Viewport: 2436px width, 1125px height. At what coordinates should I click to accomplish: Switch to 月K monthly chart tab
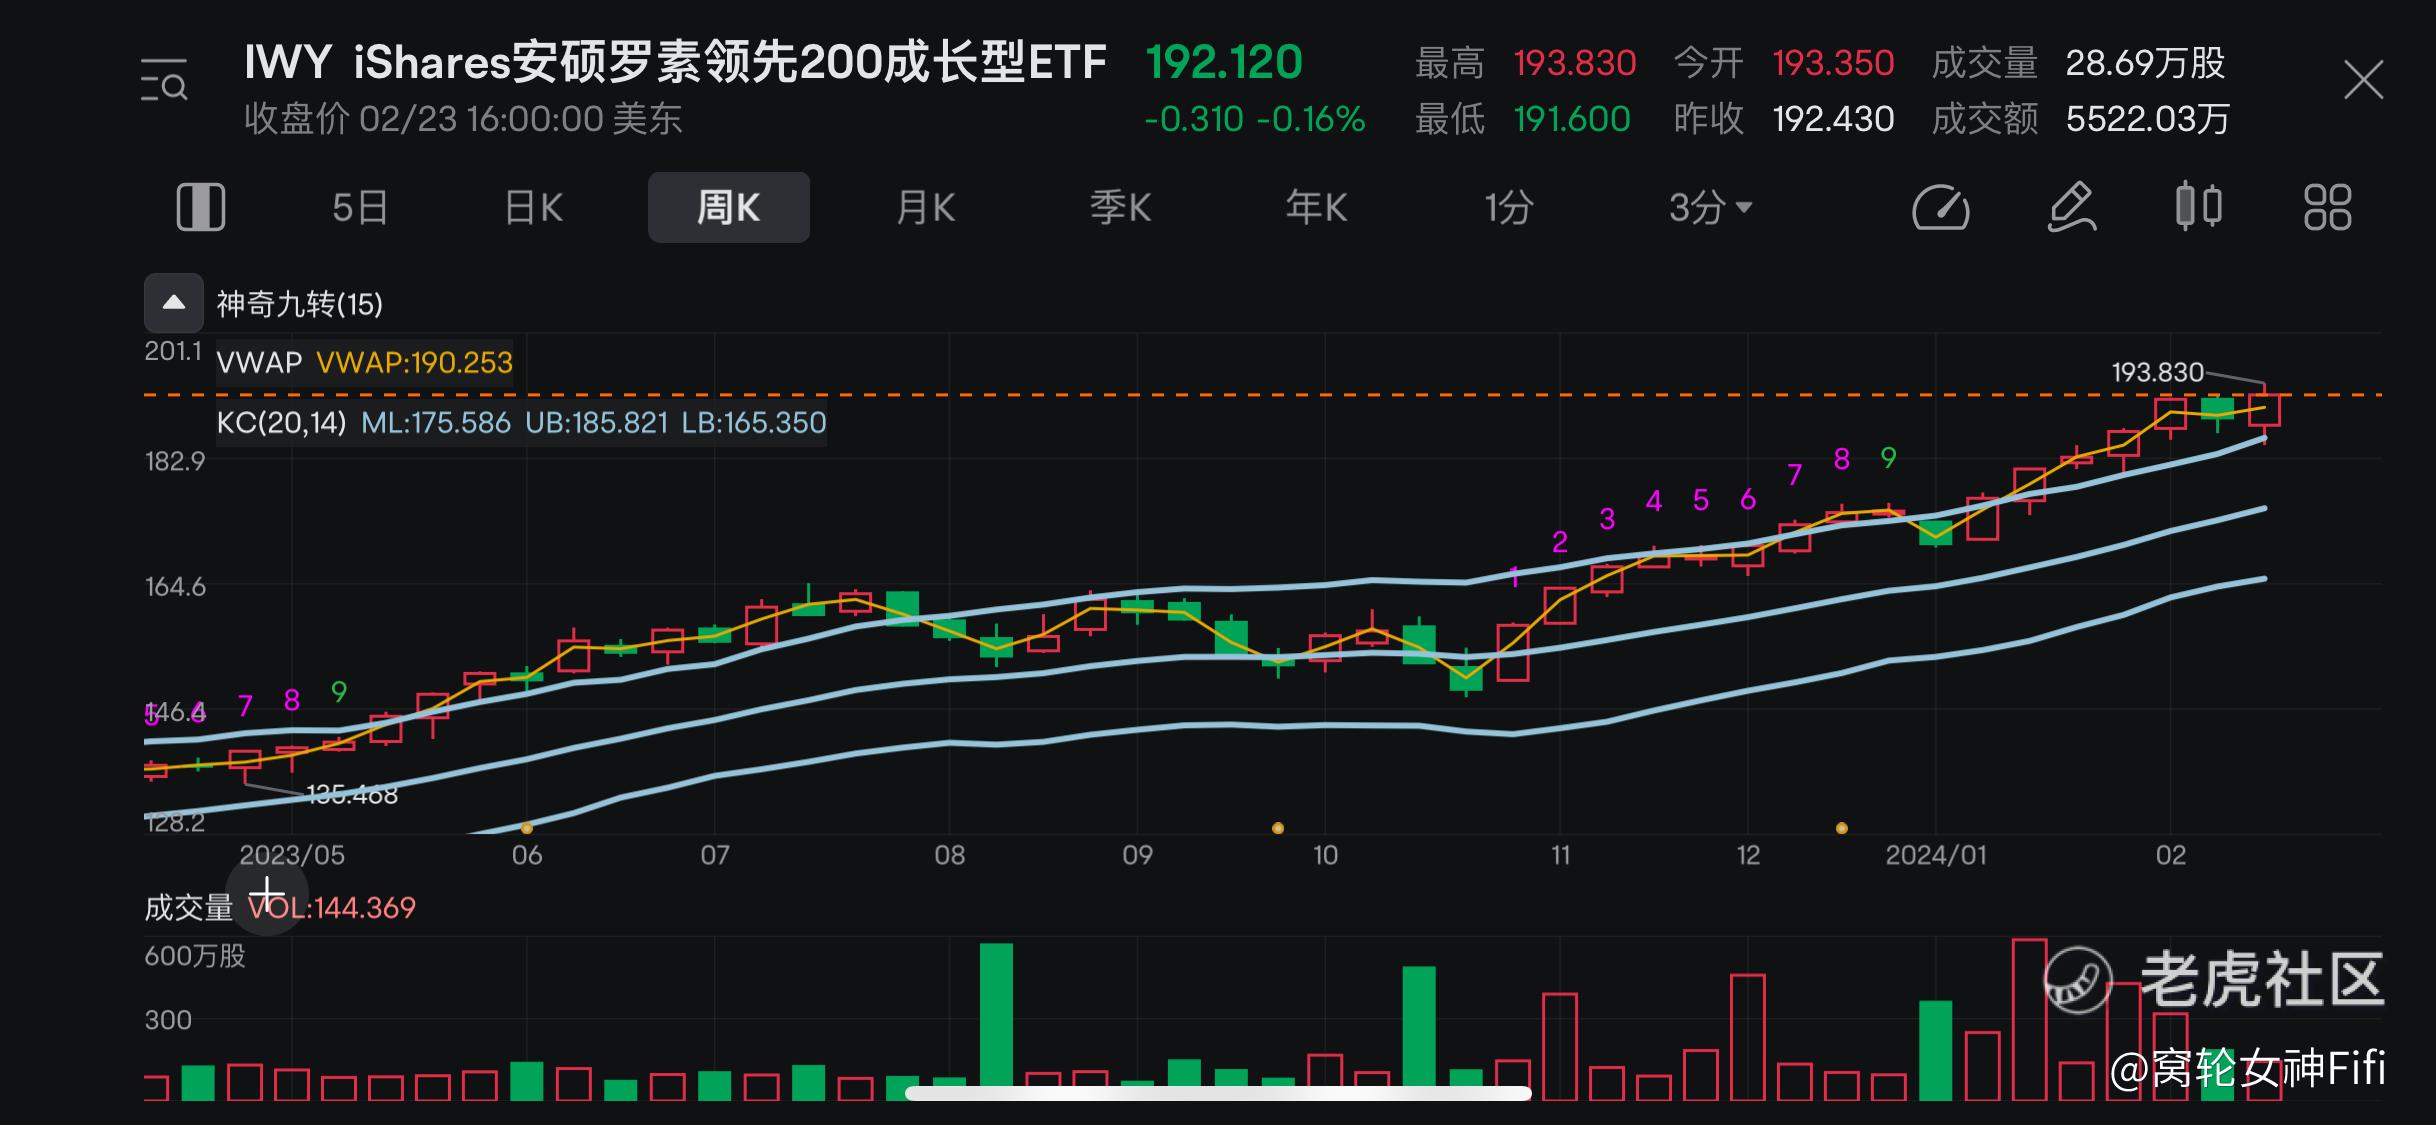tap(926, 208)
